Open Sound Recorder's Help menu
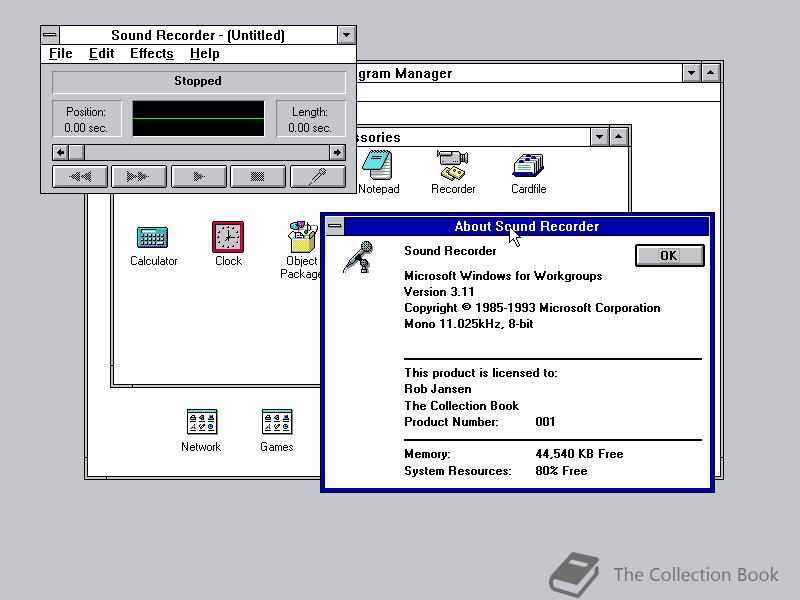The height and width of the screenshot is (600, 800). pyautogui.click(x=205, y=53)
